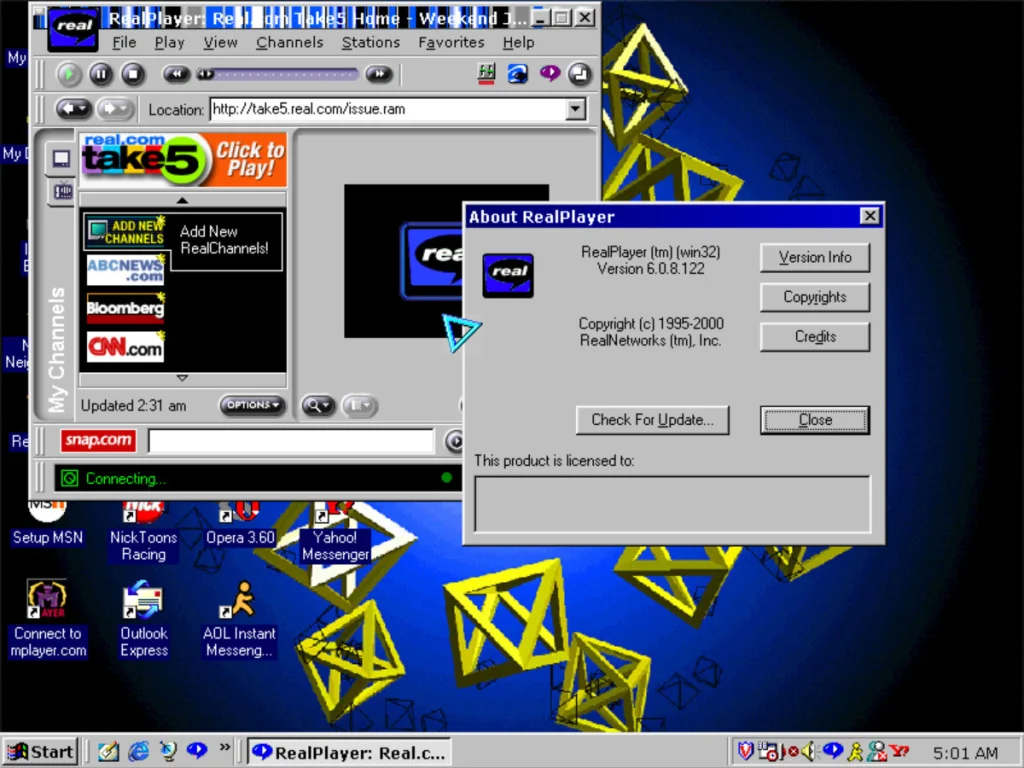The height and width of the screenshot is (768, 1024).
Task: Open the Favorites menu
Action: pos(451,42)
